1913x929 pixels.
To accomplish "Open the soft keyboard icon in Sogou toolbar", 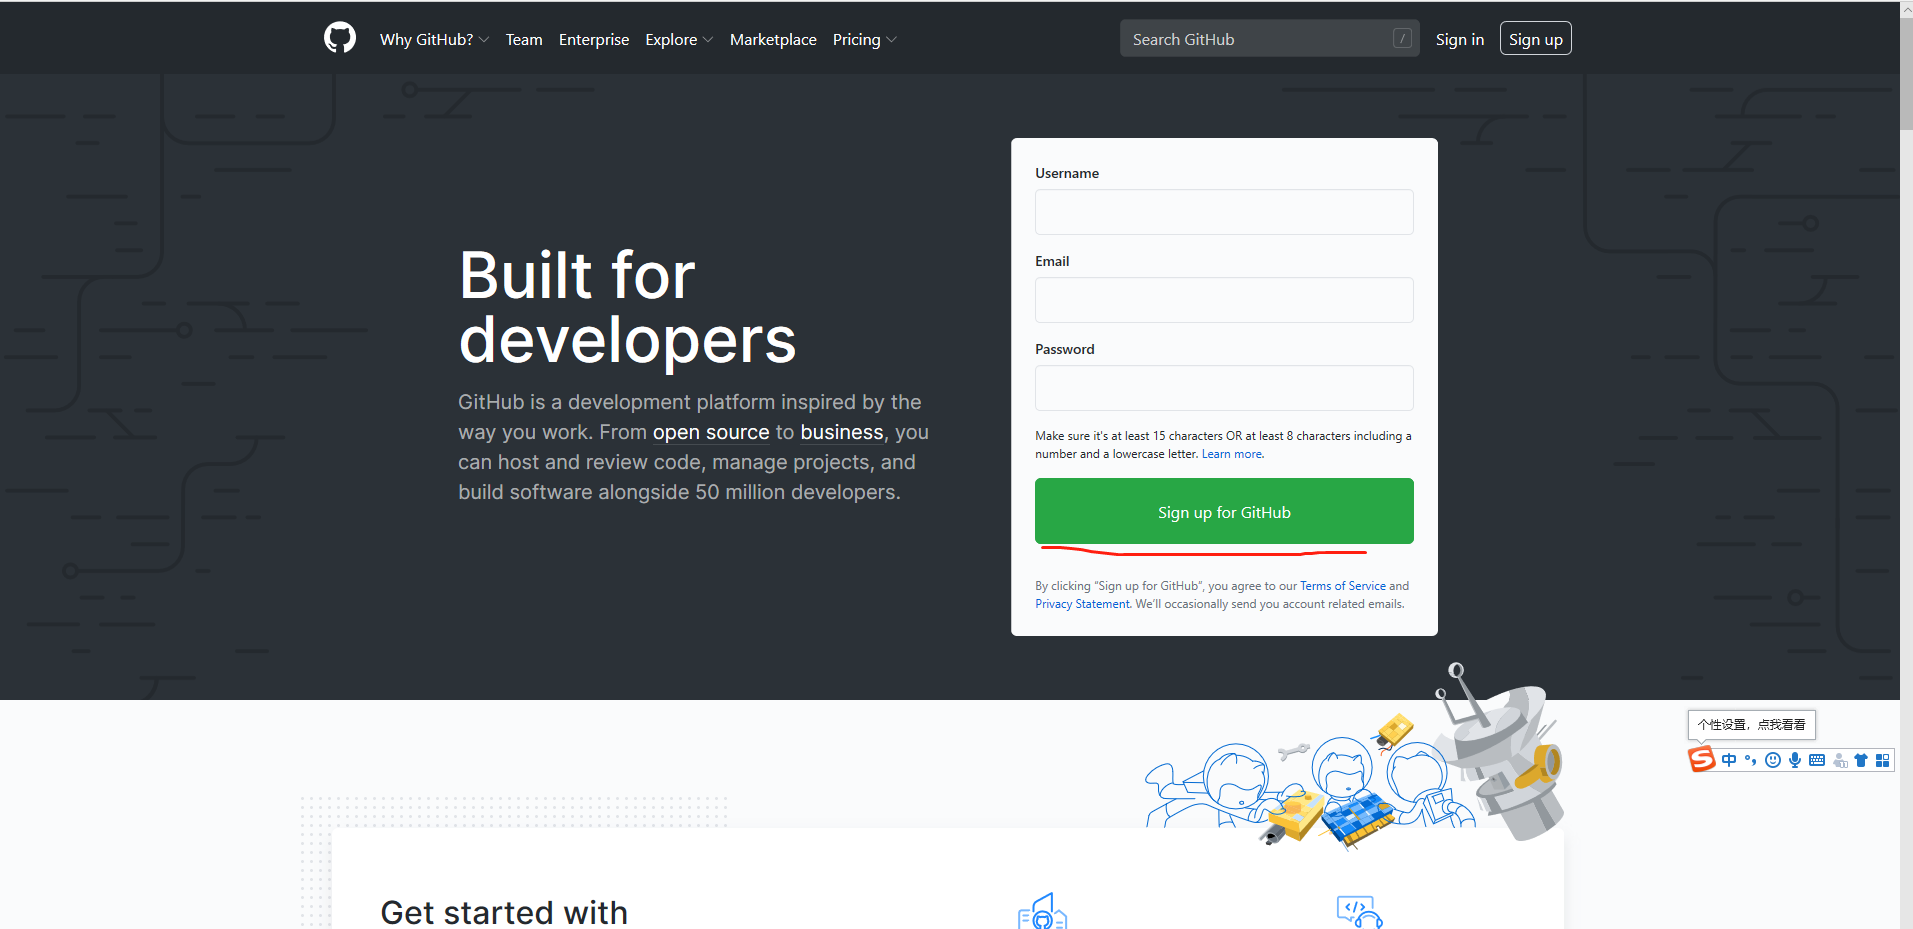I will (1817, 760).
